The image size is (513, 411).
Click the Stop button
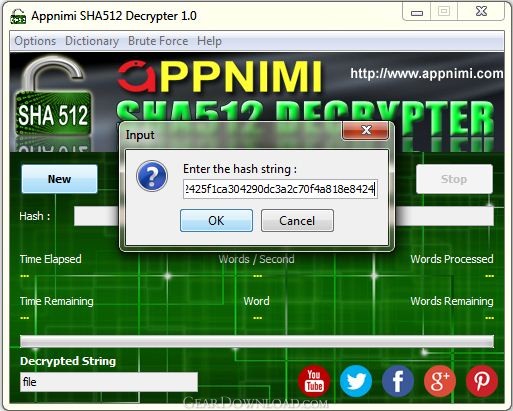click(x=454, y=179)
